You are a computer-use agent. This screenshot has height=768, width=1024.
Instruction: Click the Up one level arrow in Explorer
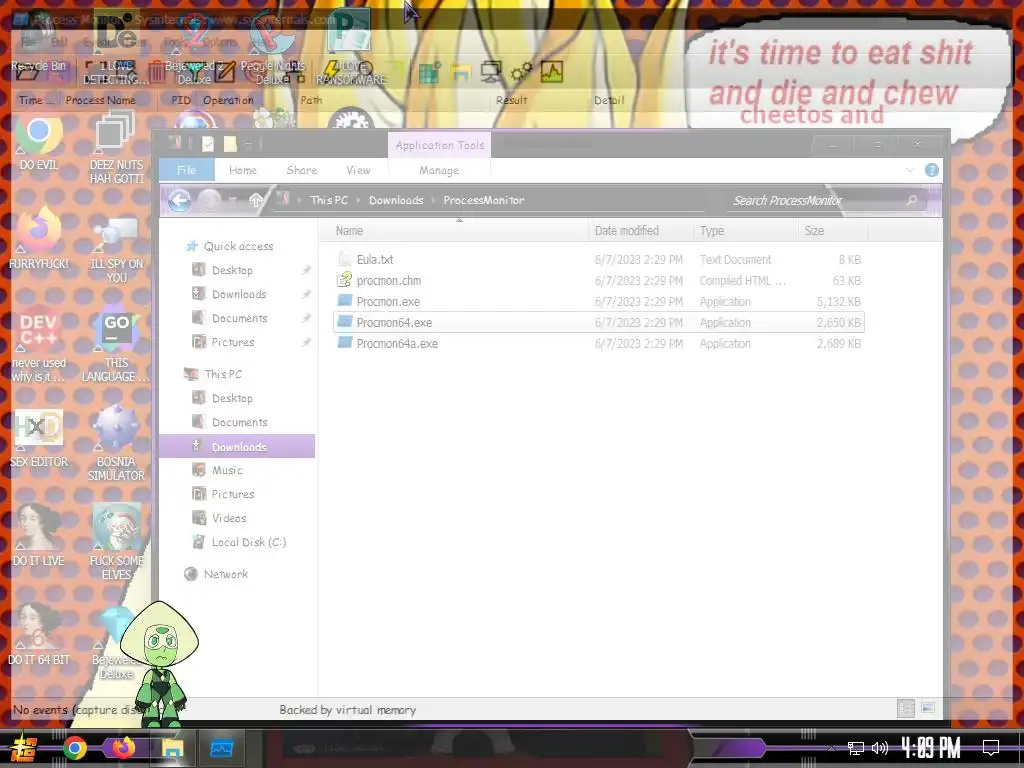point(256,200)
